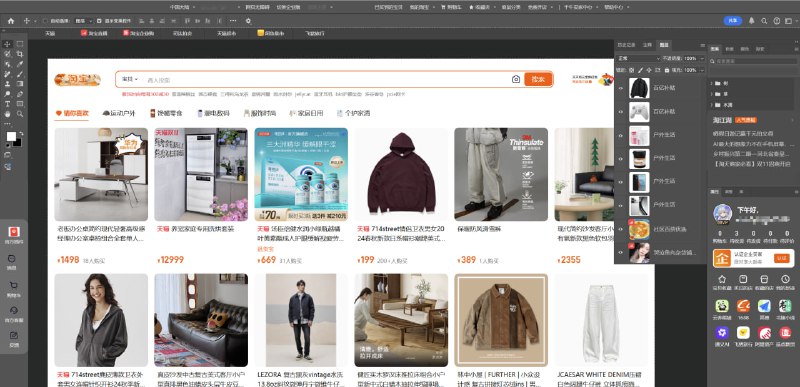800x387 pixels.
Task: Select the Crop tool
Action: (x=20, y=54)
